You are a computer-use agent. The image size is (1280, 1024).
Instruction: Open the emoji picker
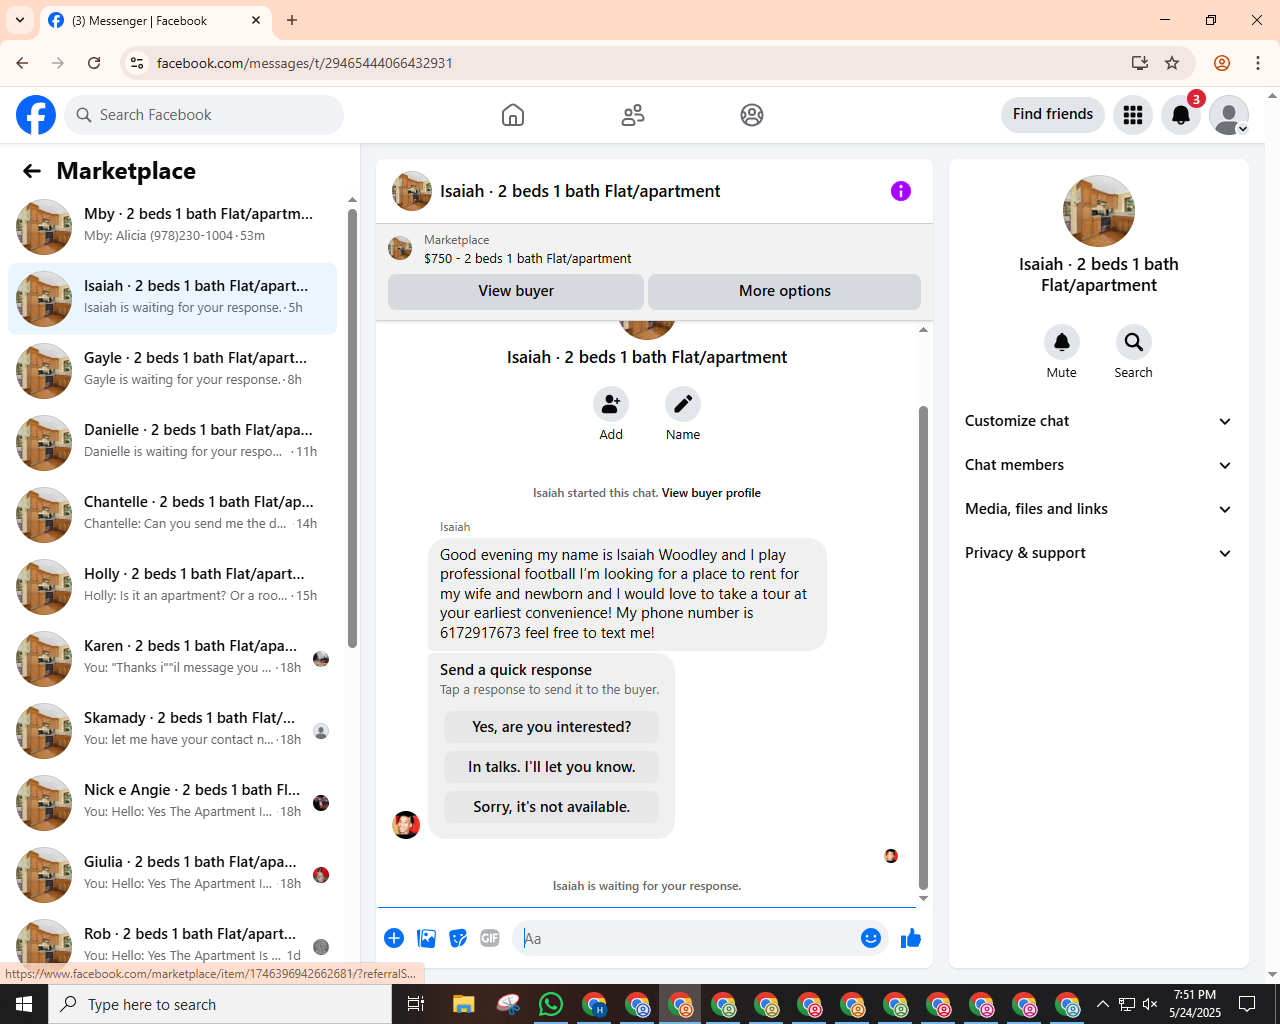coord(871,938)
